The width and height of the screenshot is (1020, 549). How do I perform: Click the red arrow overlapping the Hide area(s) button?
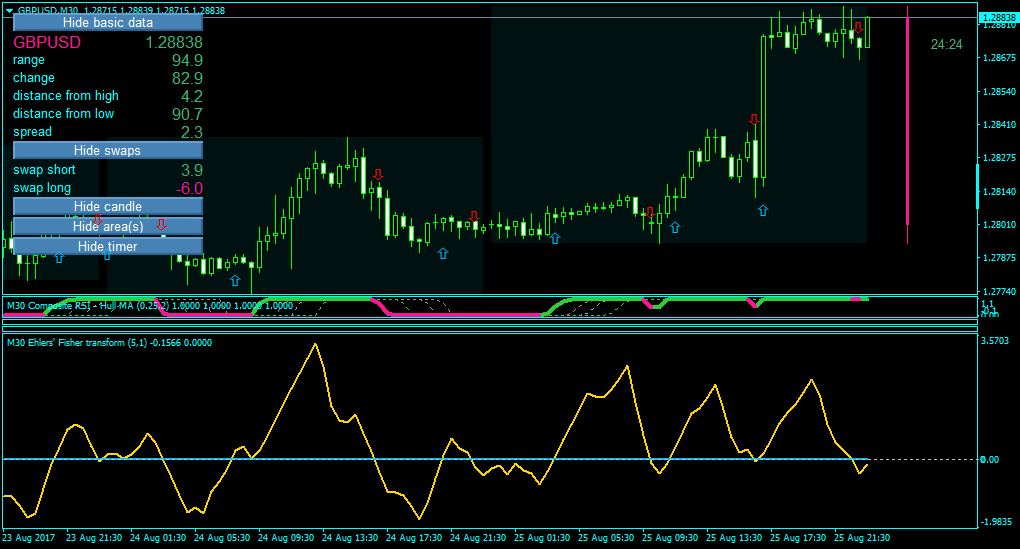161,224
